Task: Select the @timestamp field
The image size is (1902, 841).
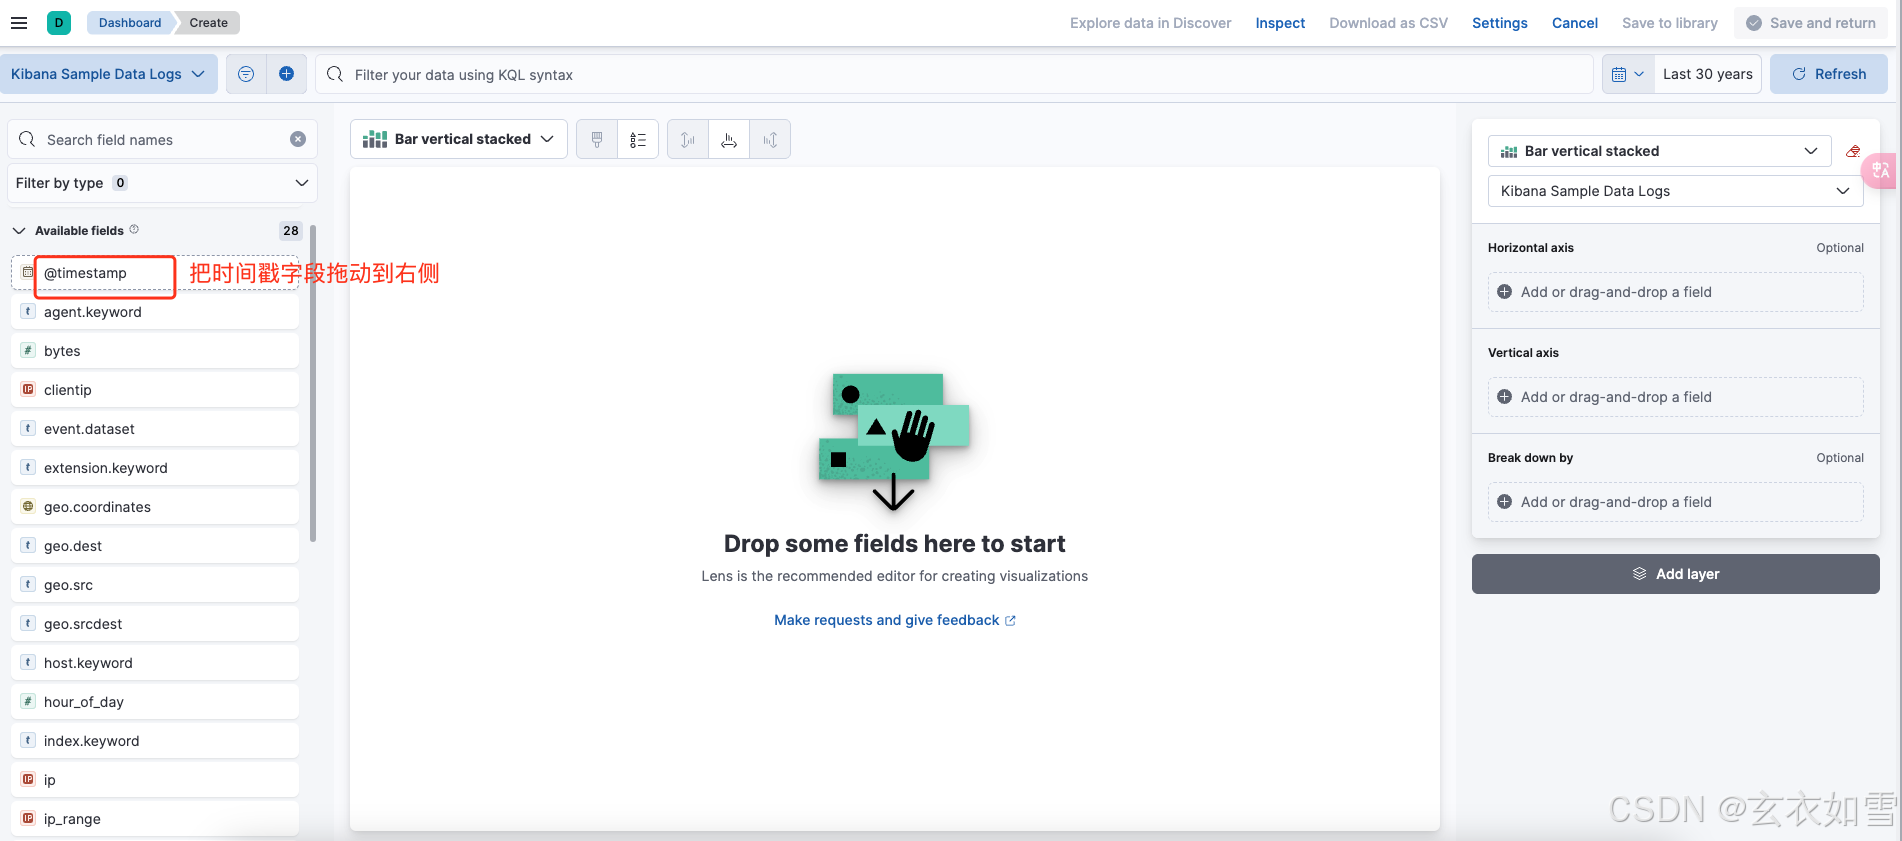Action: click(155, 272)
